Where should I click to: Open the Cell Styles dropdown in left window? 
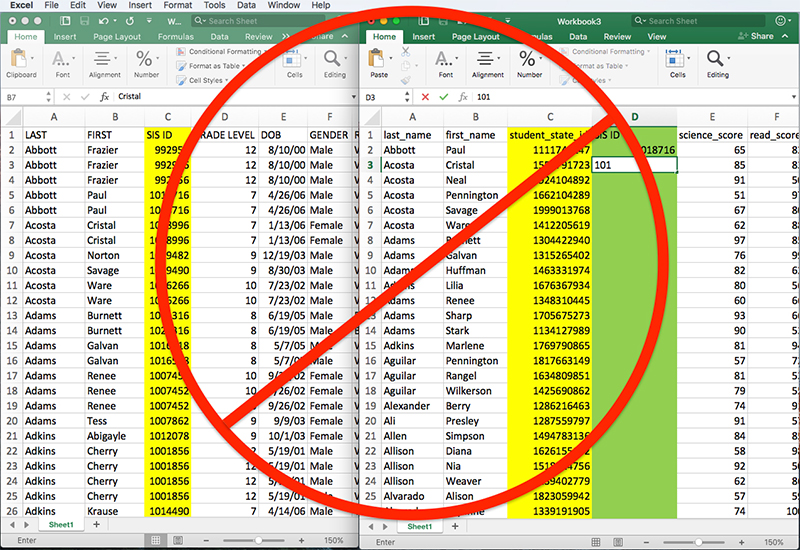coord(205,81)
